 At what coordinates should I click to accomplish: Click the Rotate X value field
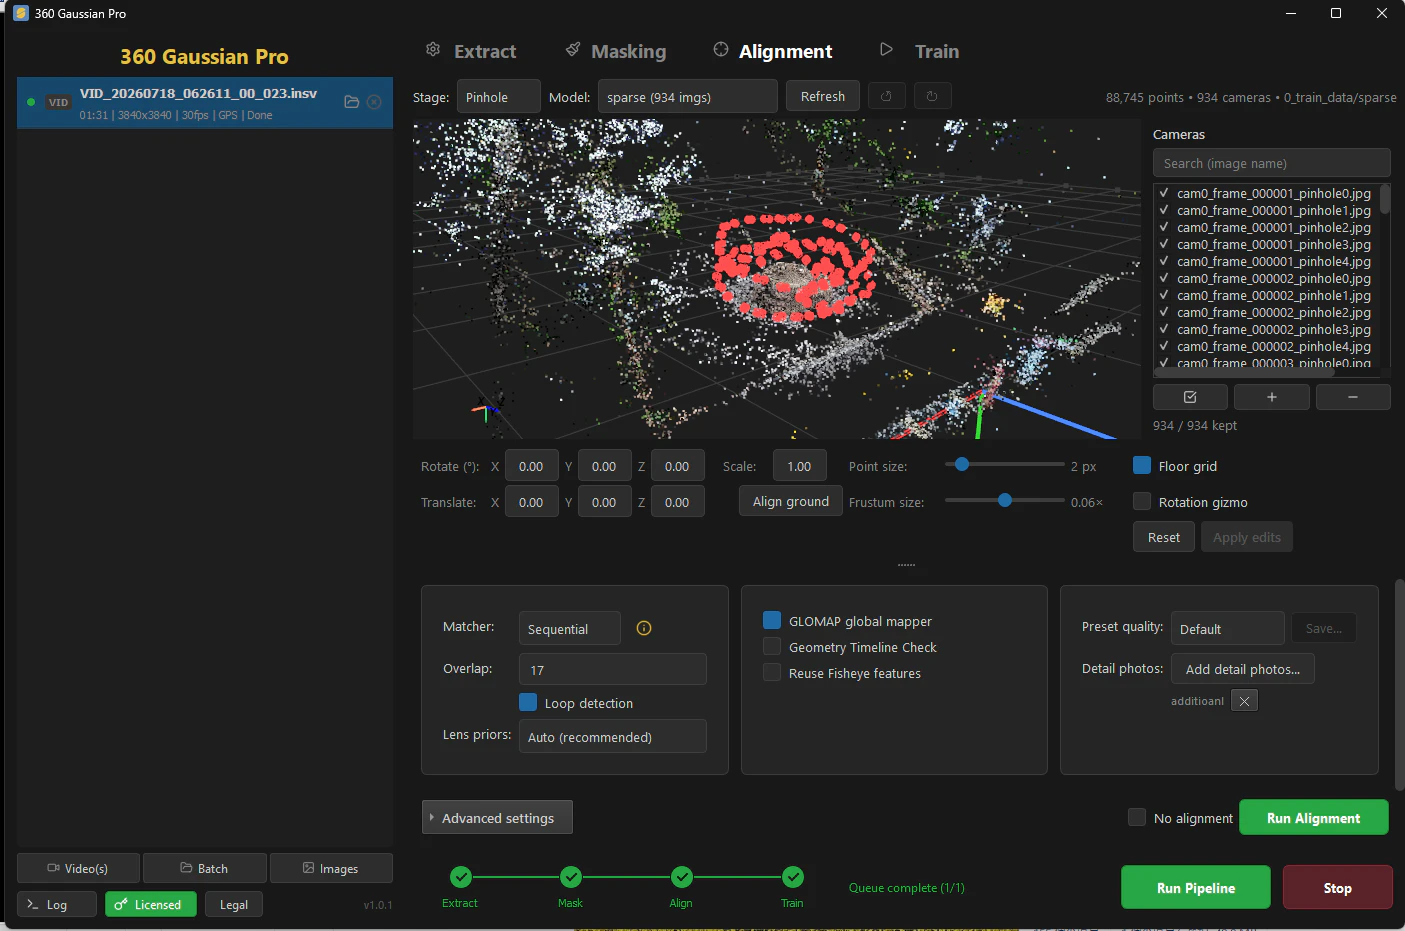pyautogui.click(x=532, y=466)
